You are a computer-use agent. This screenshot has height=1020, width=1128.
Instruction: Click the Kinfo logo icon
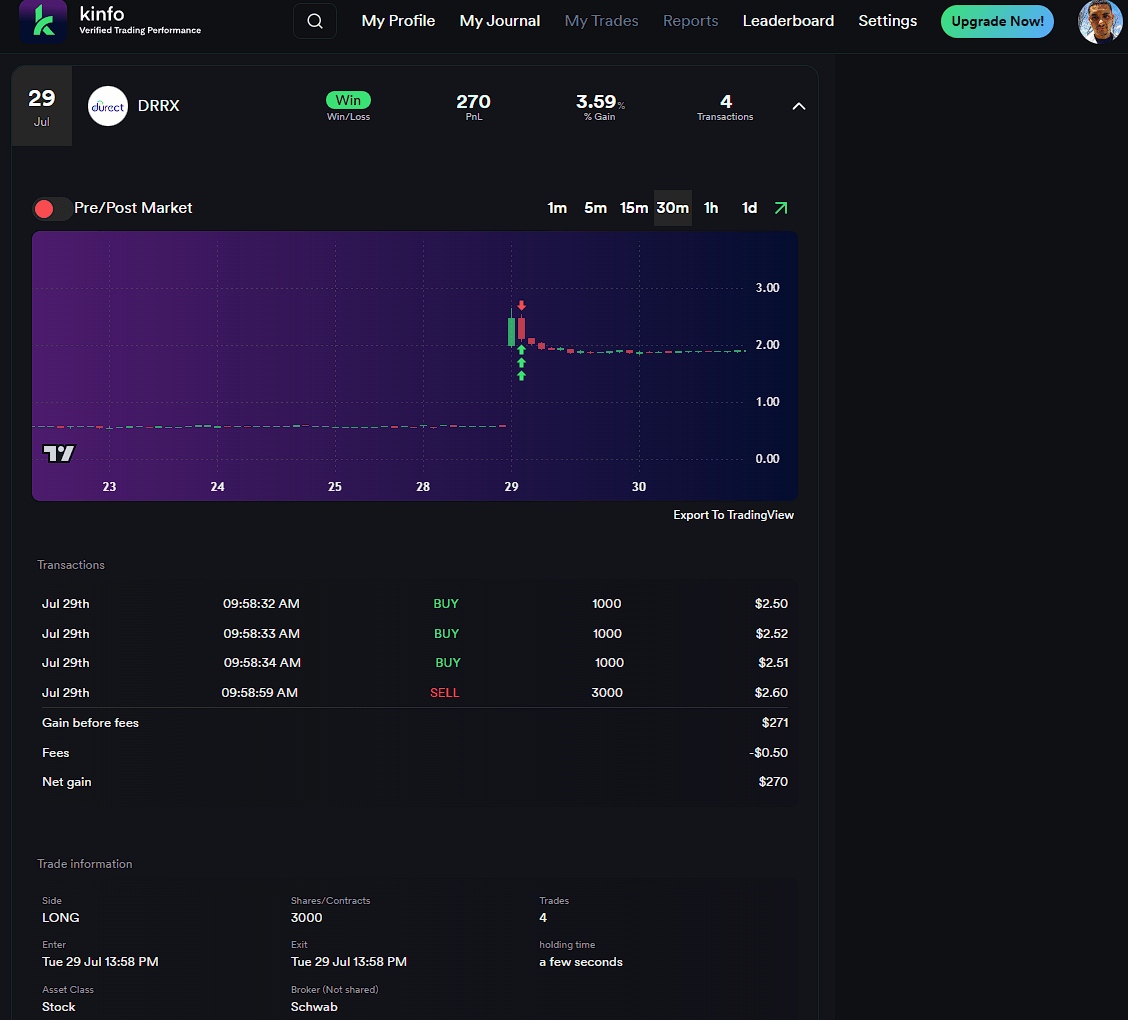click(x=43, y=21)
